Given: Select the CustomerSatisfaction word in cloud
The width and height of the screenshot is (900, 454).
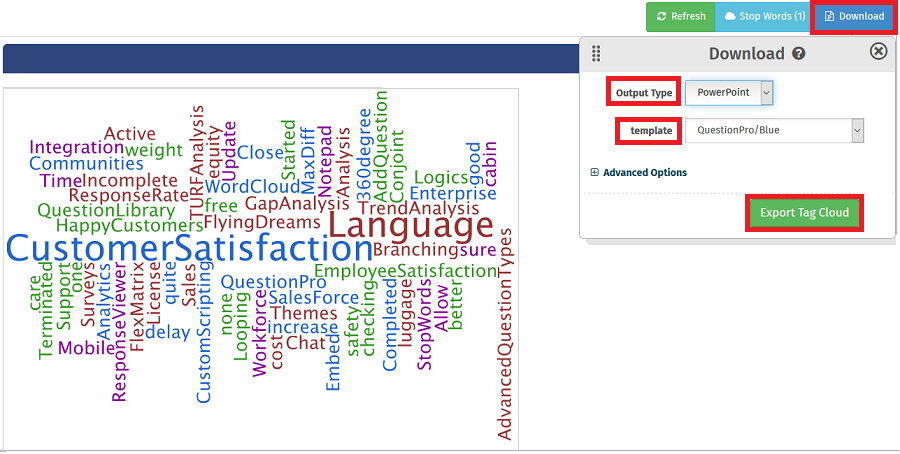Looking at the screenshot, I should coord(189,250).
